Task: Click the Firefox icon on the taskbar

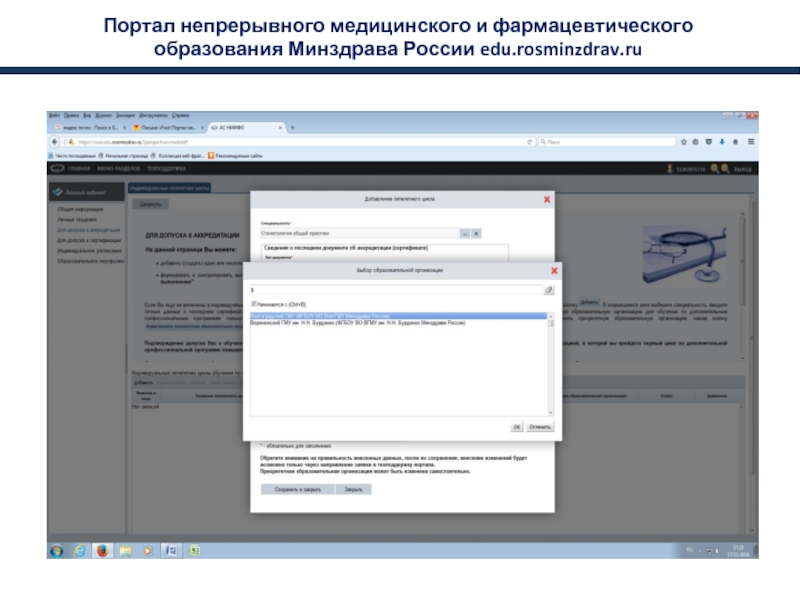Action: [x=103, y=551]
